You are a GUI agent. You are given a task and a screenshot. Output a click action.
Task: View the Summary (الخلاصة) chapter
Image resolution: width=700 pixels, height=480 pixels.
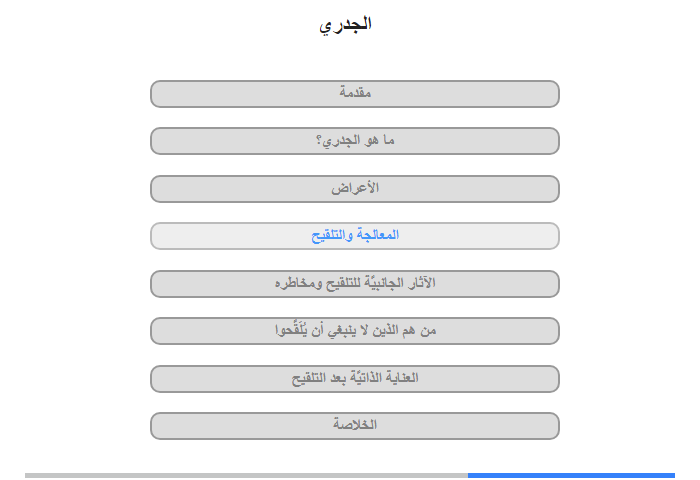click(355, 426)
